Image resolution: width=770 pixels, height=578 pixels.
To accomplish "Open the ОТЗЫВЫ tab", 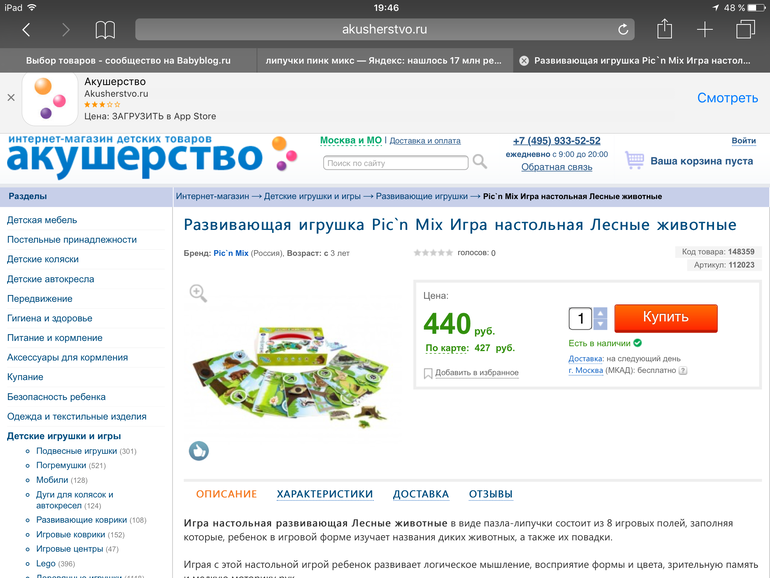I will (x=491, y=494).
